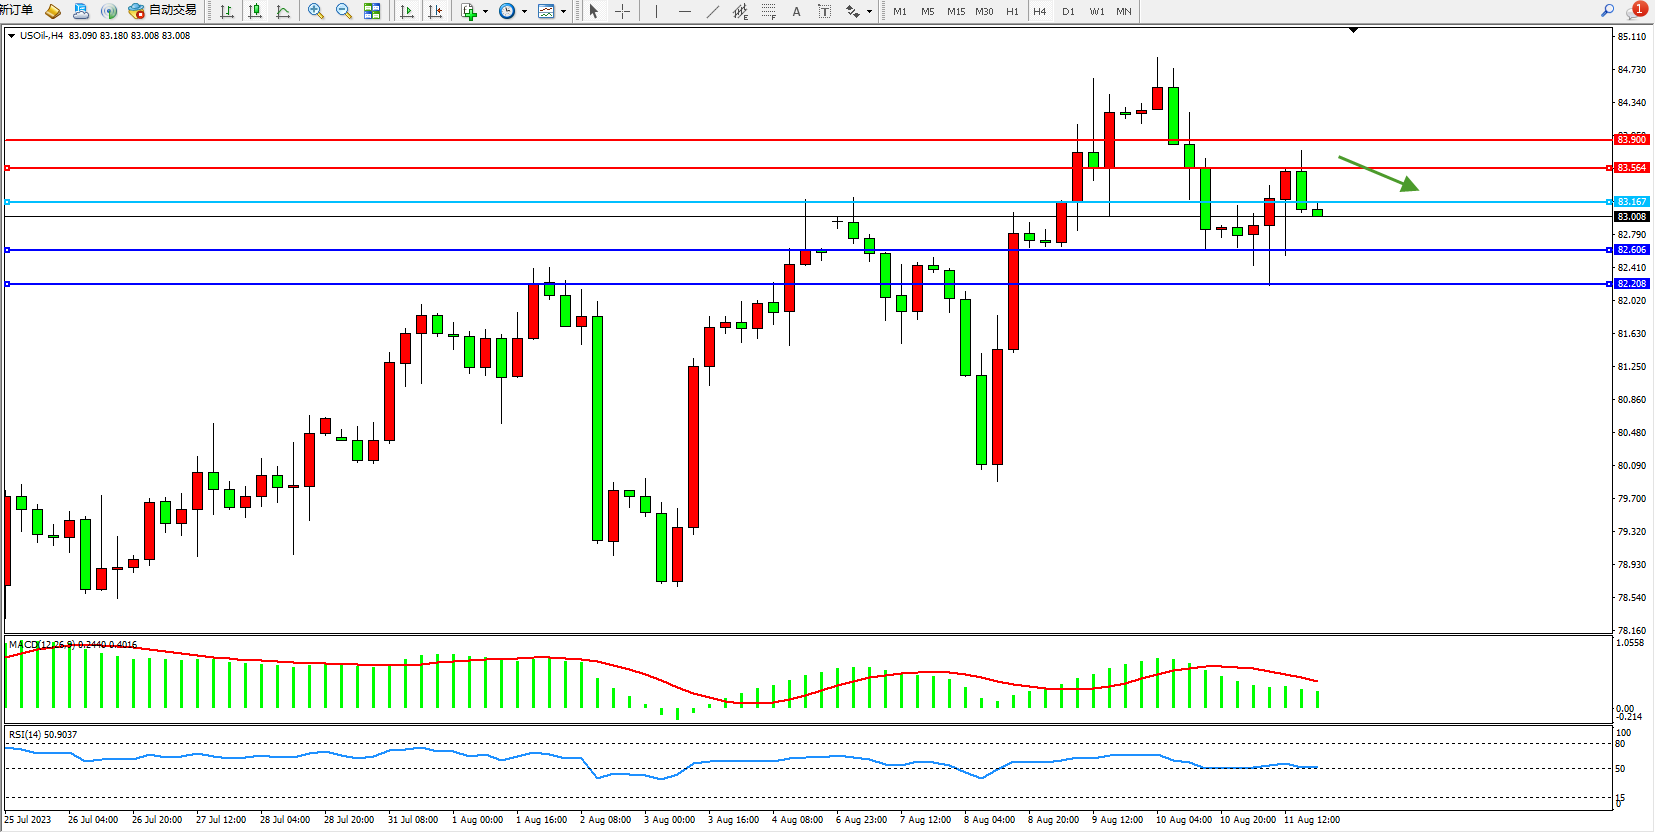The height and width of the screenshot is (833, 1655).
Task: Click the chart shift triangle marker
Action: coord(1353,31)
